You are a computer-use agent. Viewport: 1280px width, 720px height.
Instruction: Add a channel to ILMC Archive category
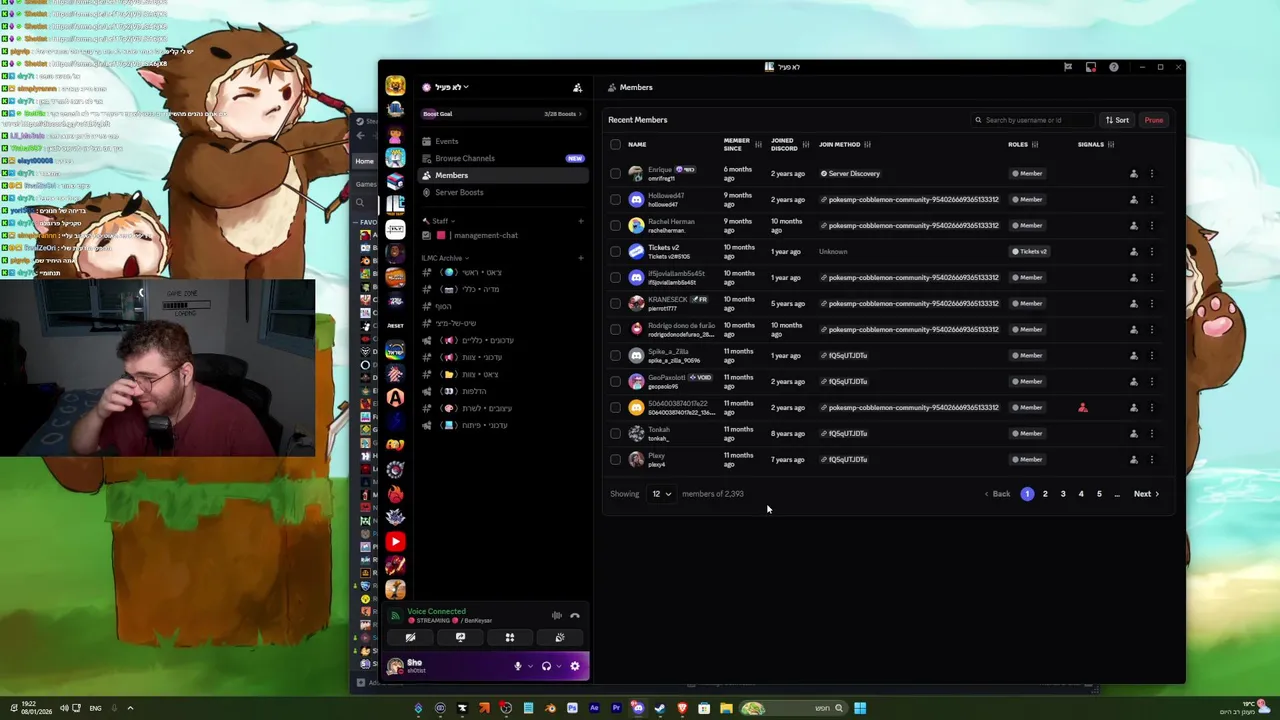(x=580, y=258)
